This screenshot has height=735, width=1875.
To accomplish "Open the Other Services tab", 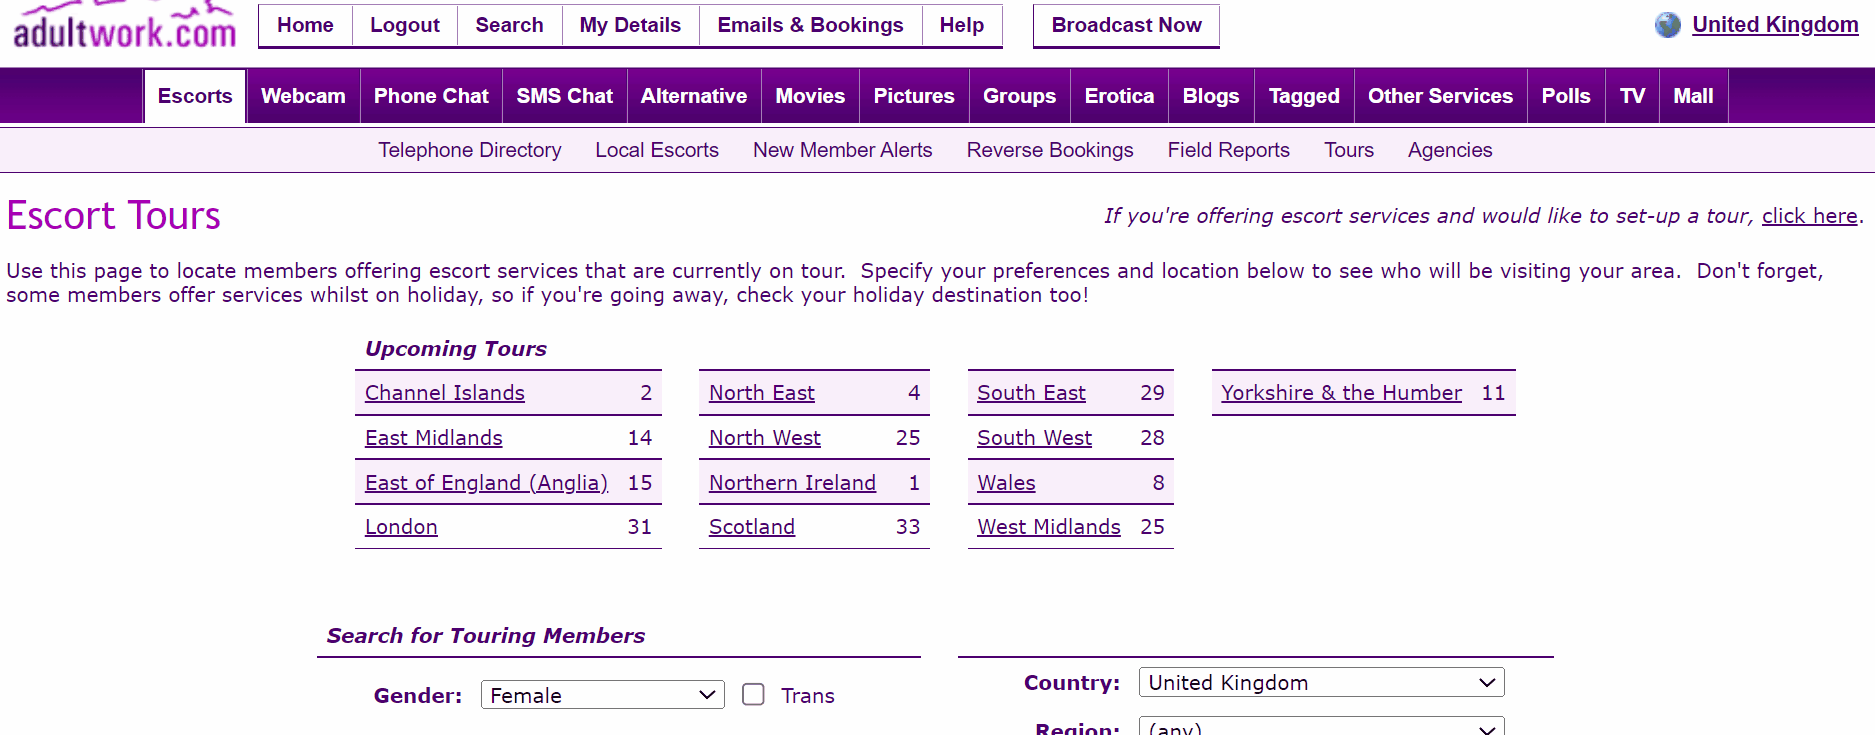I will (x=1440, y=96).
